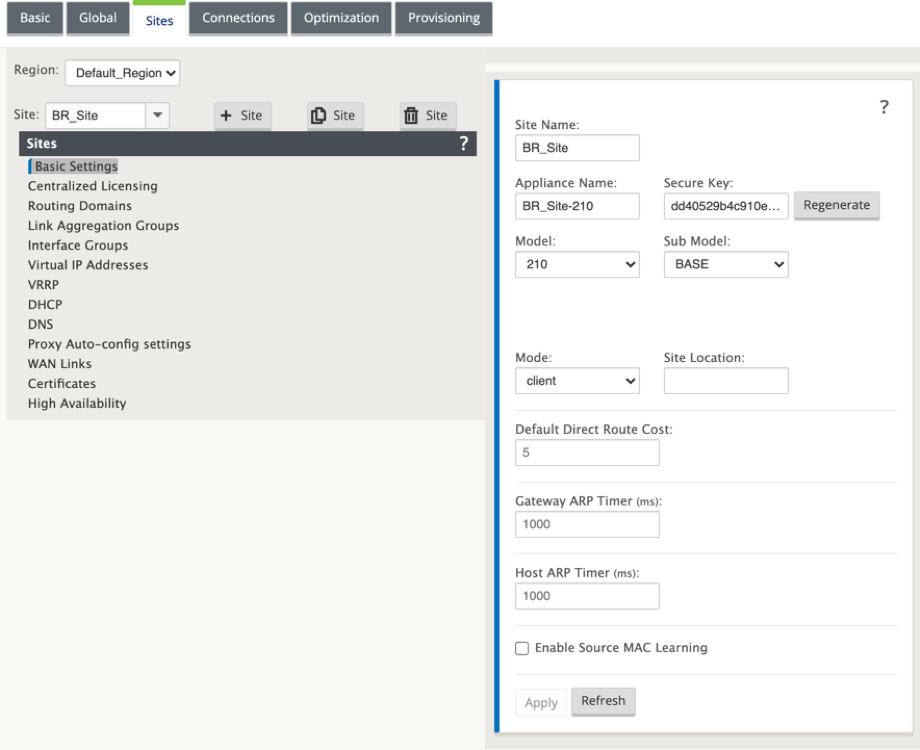Open DHCP settings
This screenshot has width=920, height=750.
coord(45,305)
